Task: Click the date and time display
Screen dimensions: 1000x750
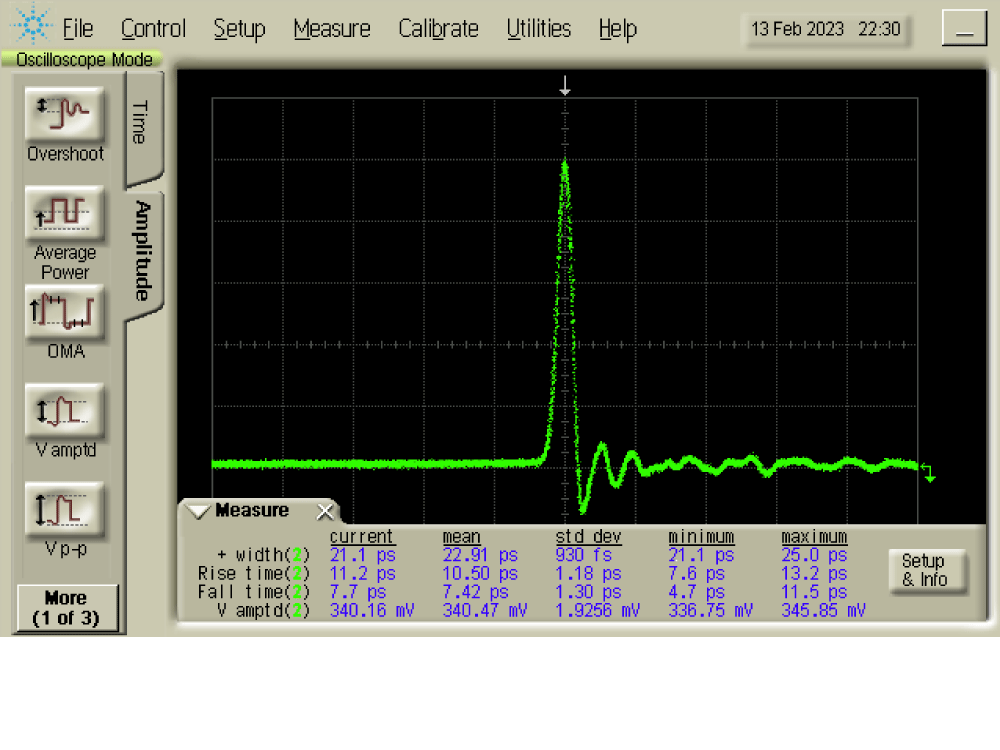Action: [x=826, y=29]
